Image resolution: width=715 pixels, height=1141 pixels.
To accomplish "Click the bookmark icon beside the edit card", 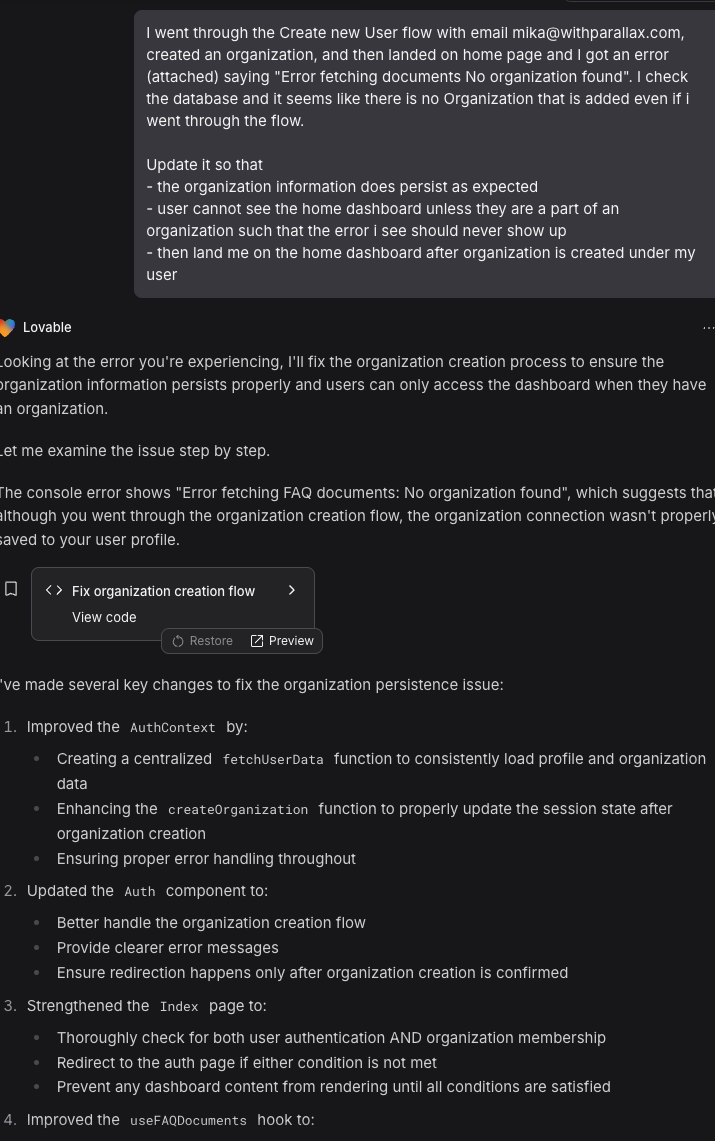I will 11,588.
